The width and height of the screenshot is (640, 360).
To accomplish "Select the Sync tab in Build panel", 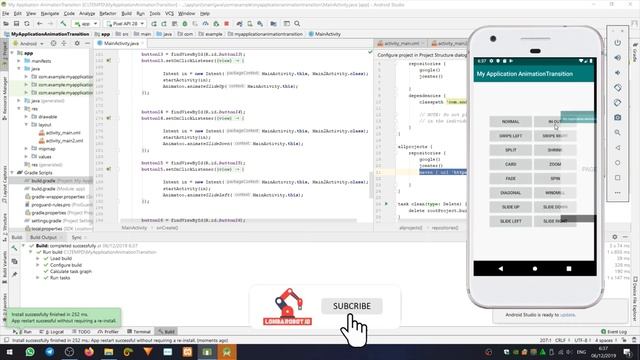I will [76, 237].
